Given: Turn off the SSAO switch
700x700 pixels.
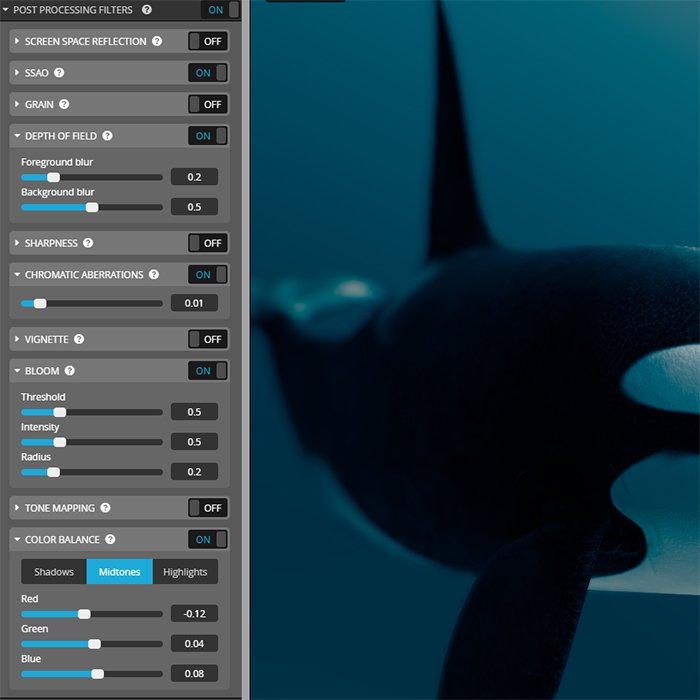Looking at the screenshot, I should click(x=208, y=73).
